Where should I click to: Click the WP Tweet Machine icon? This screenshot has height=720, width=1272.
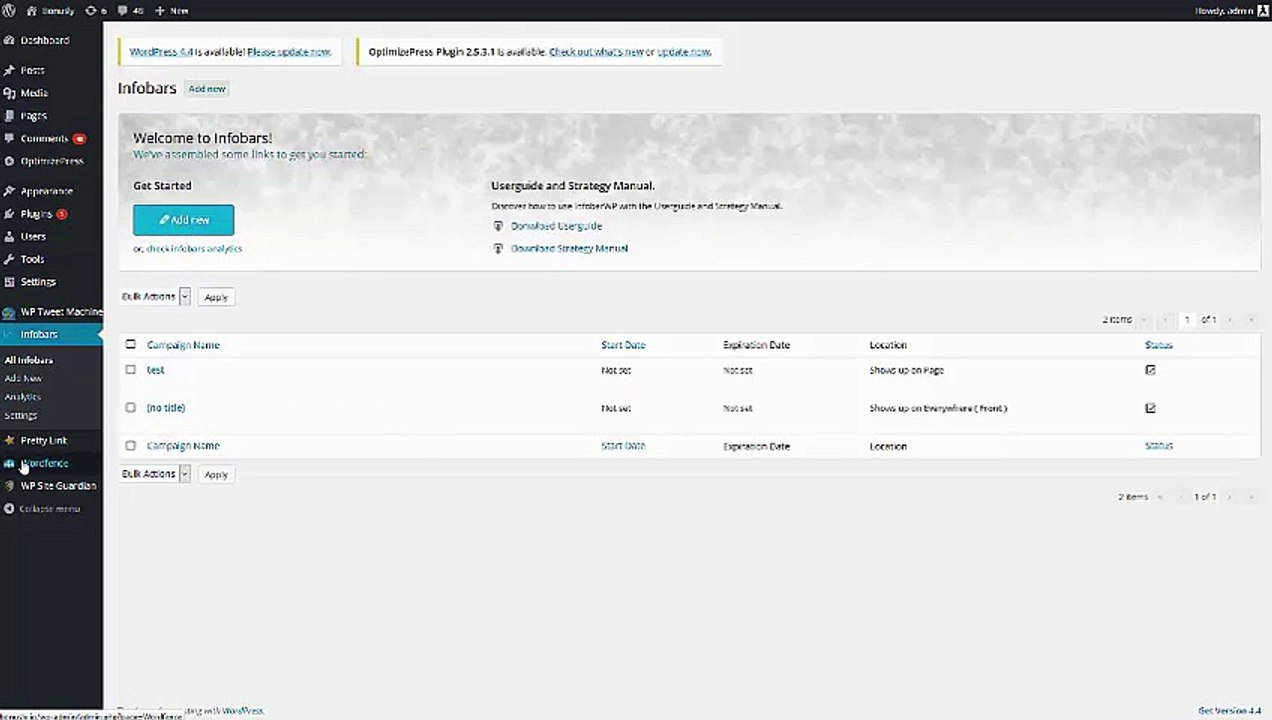[9, 312]
